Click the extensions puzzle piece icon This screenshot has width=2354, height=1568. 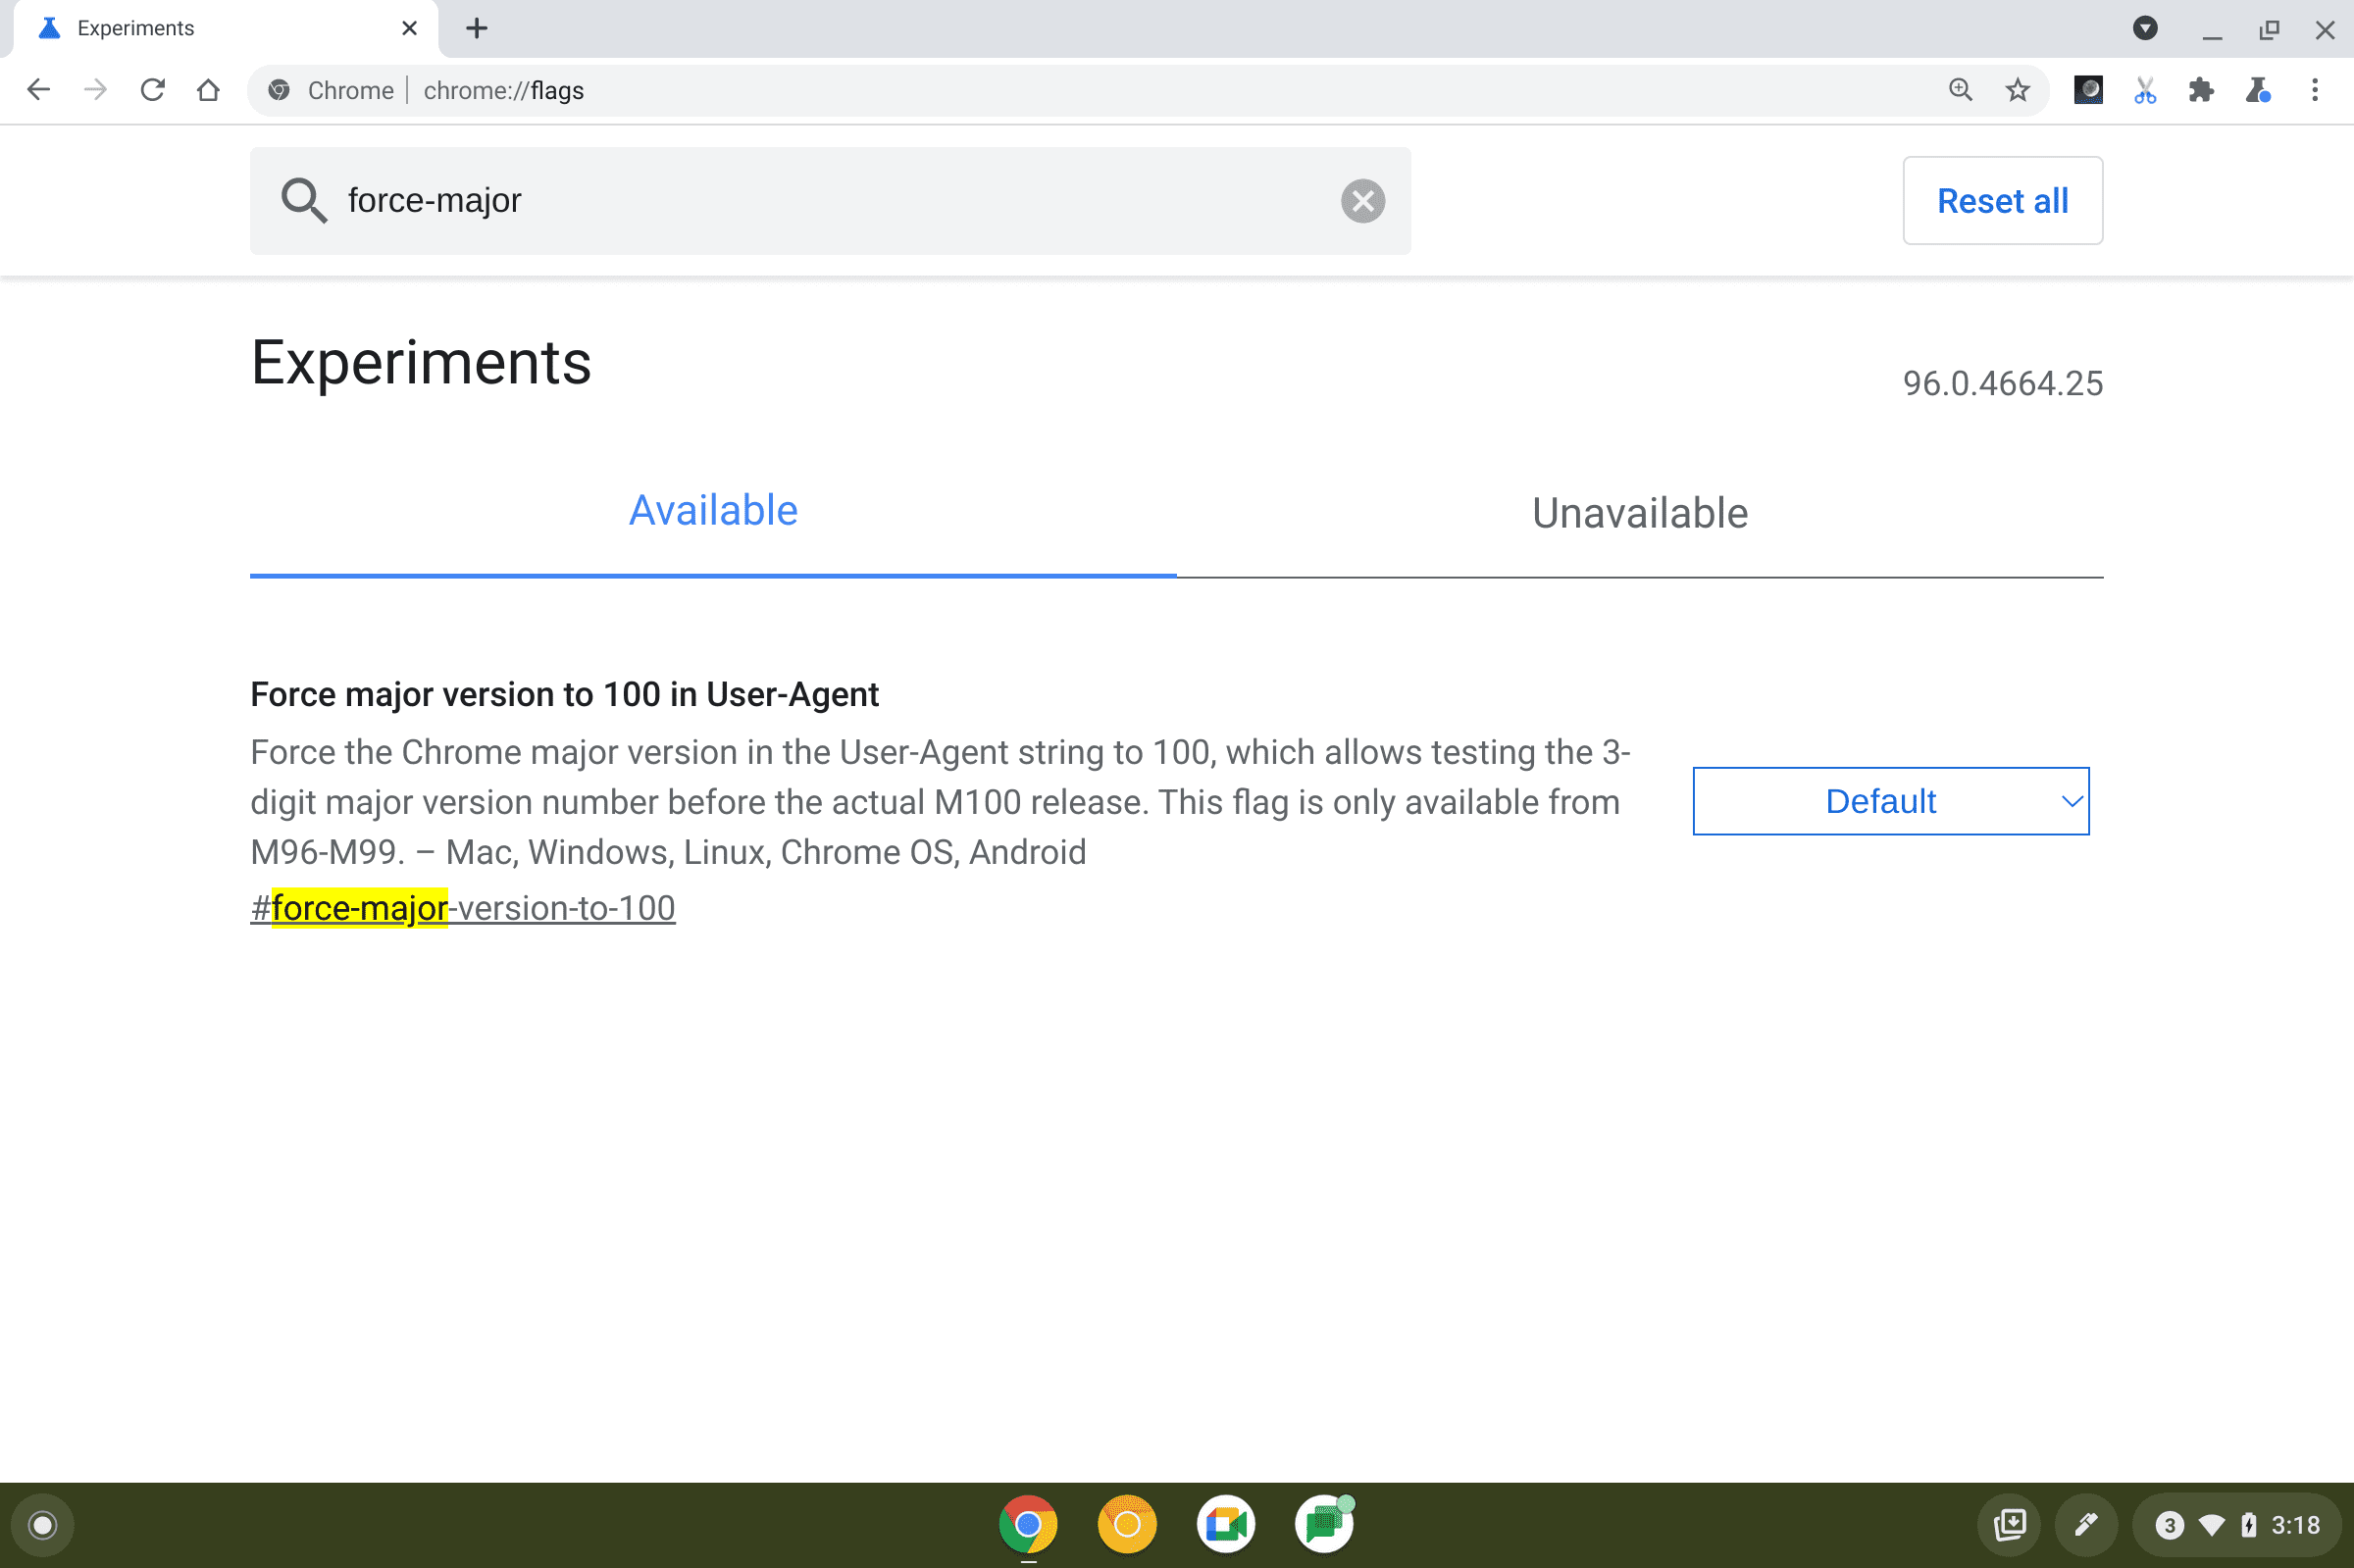tap(2200, 91)
